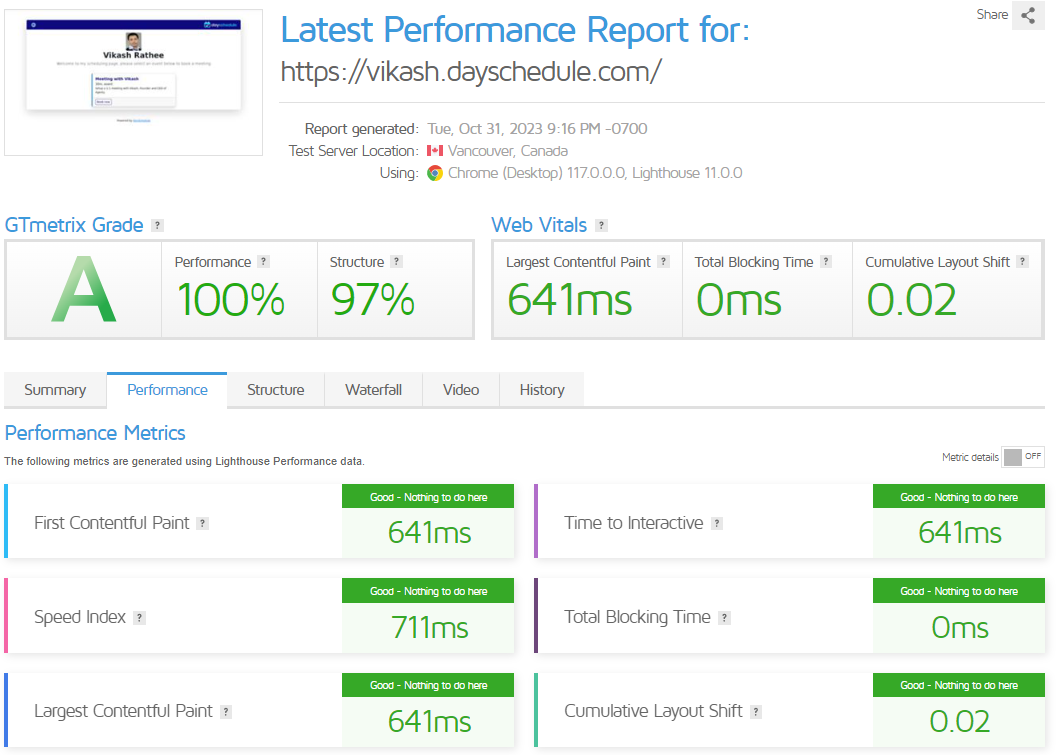Click the 0.02 Web Vitals layout shift value
This screenshot has width=1057, height=755.
(x=911, y=300)
